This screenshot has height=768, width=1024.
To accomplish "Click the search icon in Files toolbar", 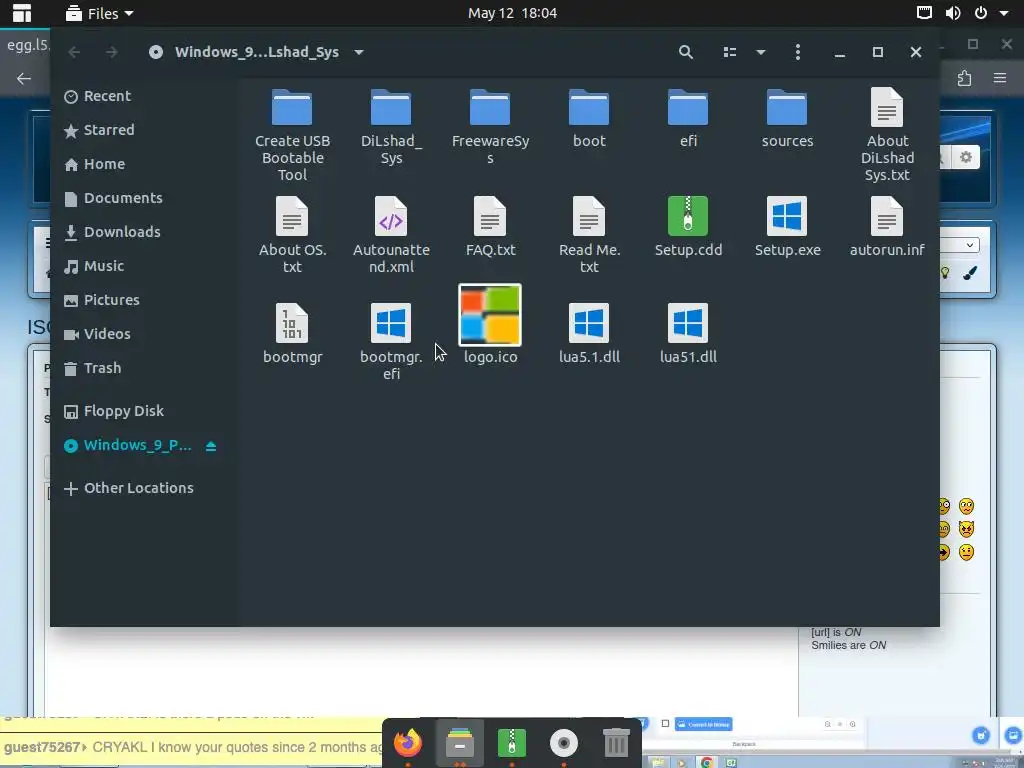I will 685,52.
